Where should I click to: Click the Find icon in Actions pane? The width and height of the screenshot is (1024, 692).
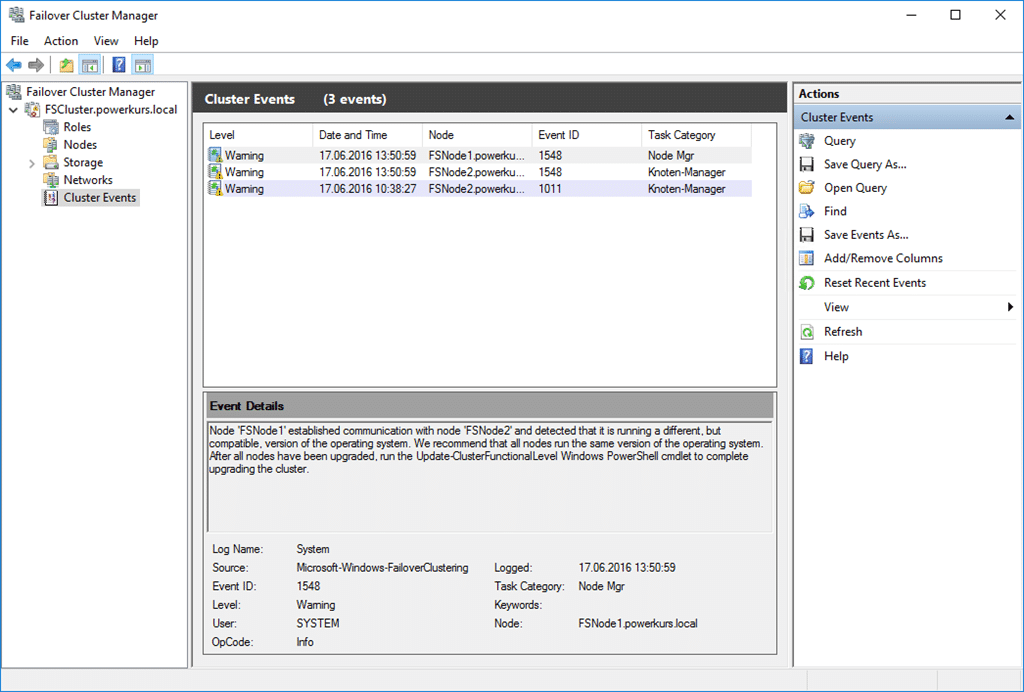coord(807,212)
